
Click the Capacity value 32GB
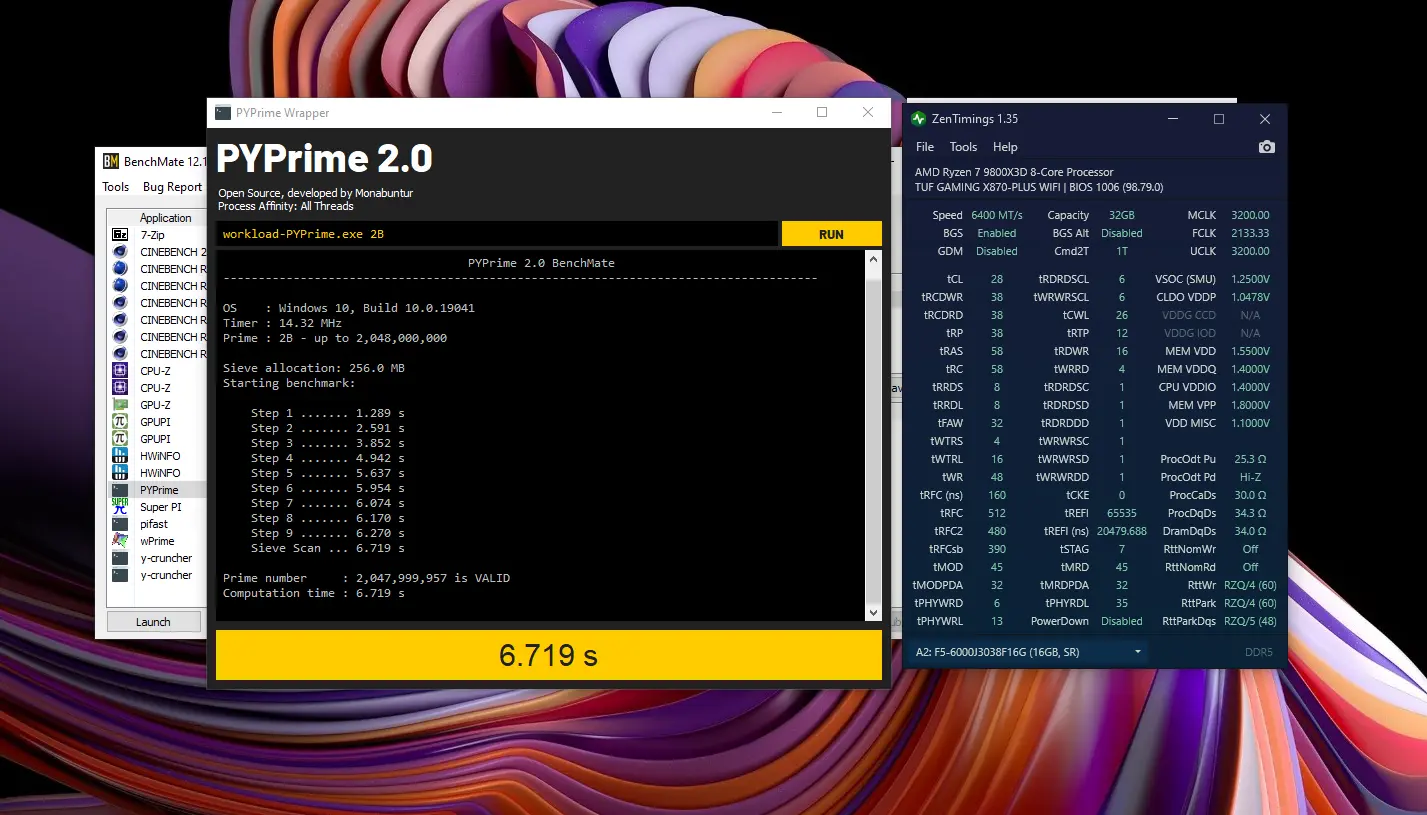[1121, 215]
